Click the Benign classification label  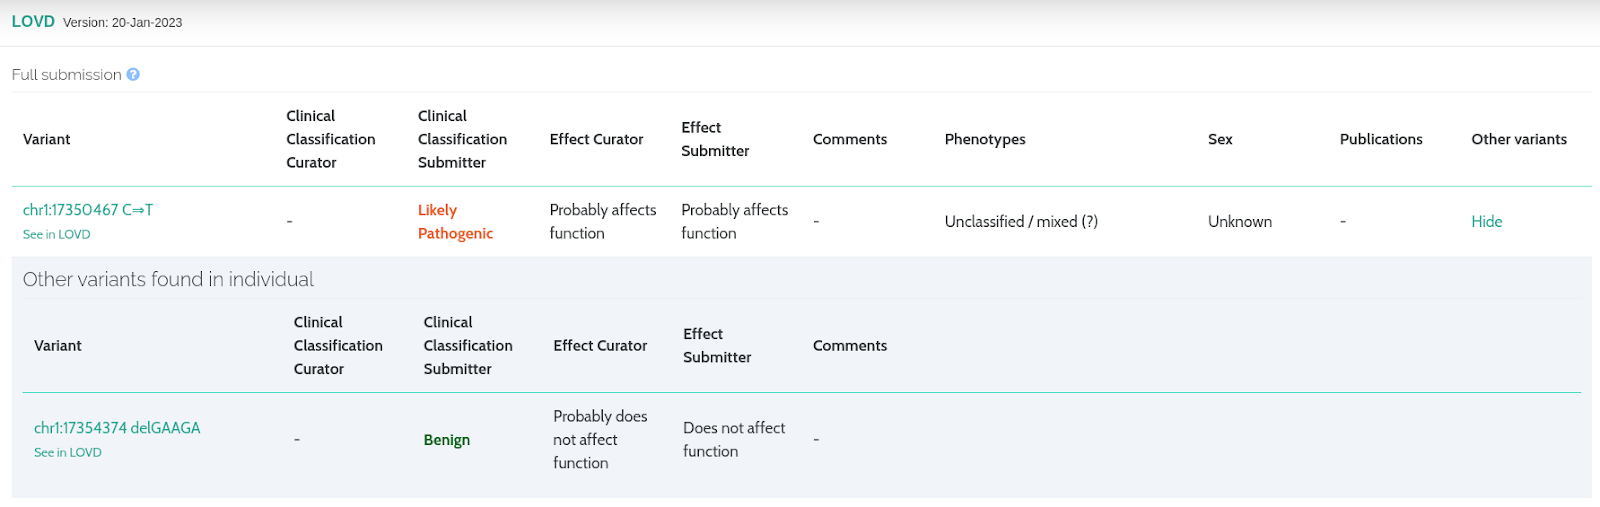click(x=446, y=440)
